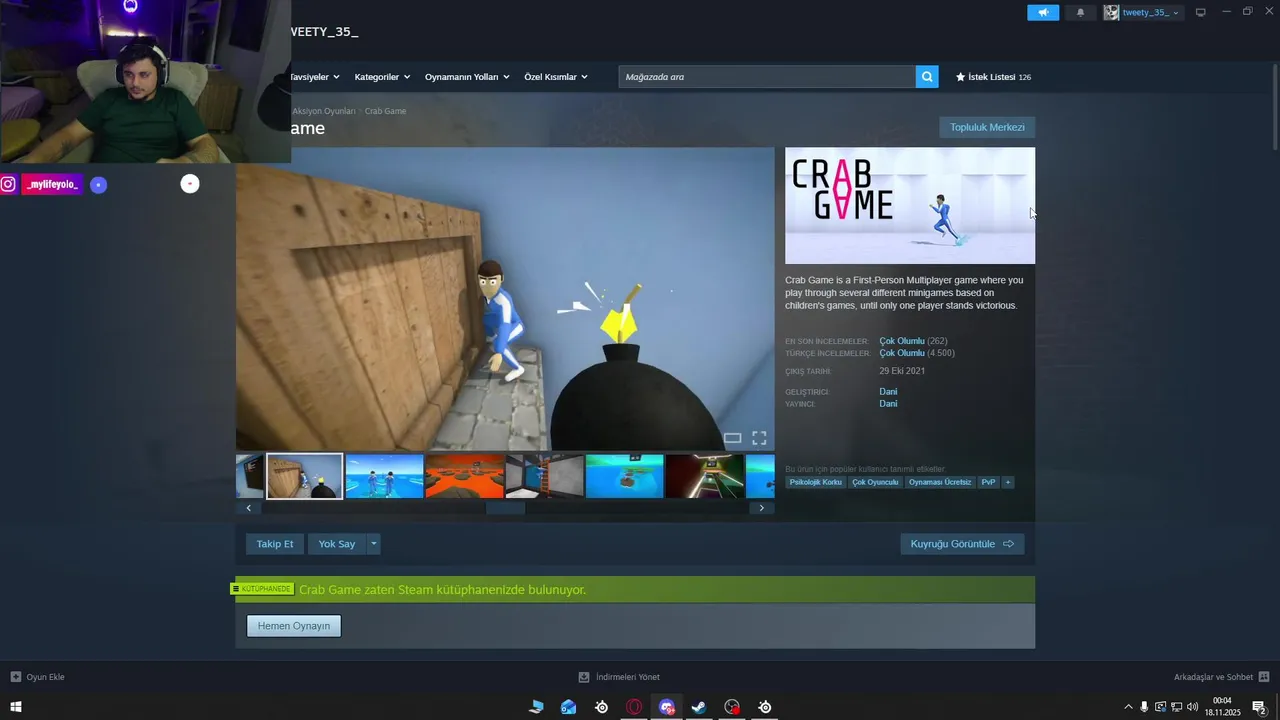The width and height of the screenshot is (1280, 720).
Task: Click the store search magnifier button
Action: coord(927,77)
